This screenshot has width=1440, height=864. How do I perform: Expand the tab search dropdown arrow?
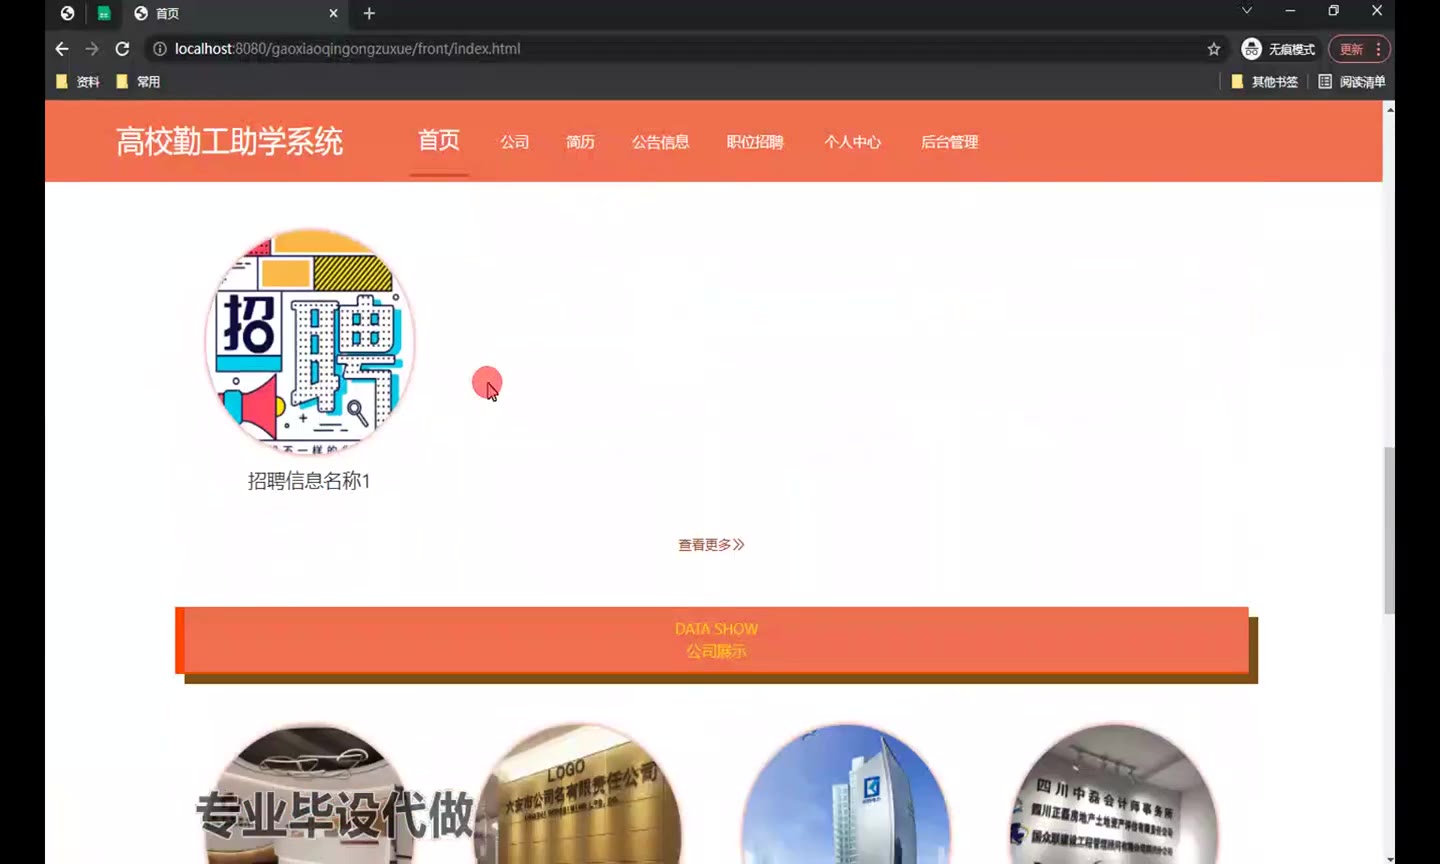[x=1247, y=11]
